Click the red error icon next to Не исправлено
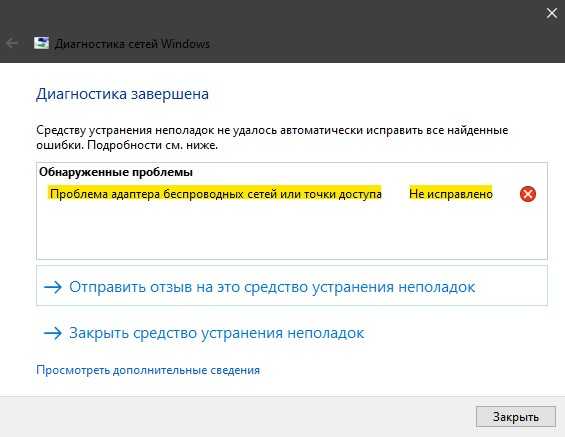The image size is (565, 437). click(x=528, y=194)
